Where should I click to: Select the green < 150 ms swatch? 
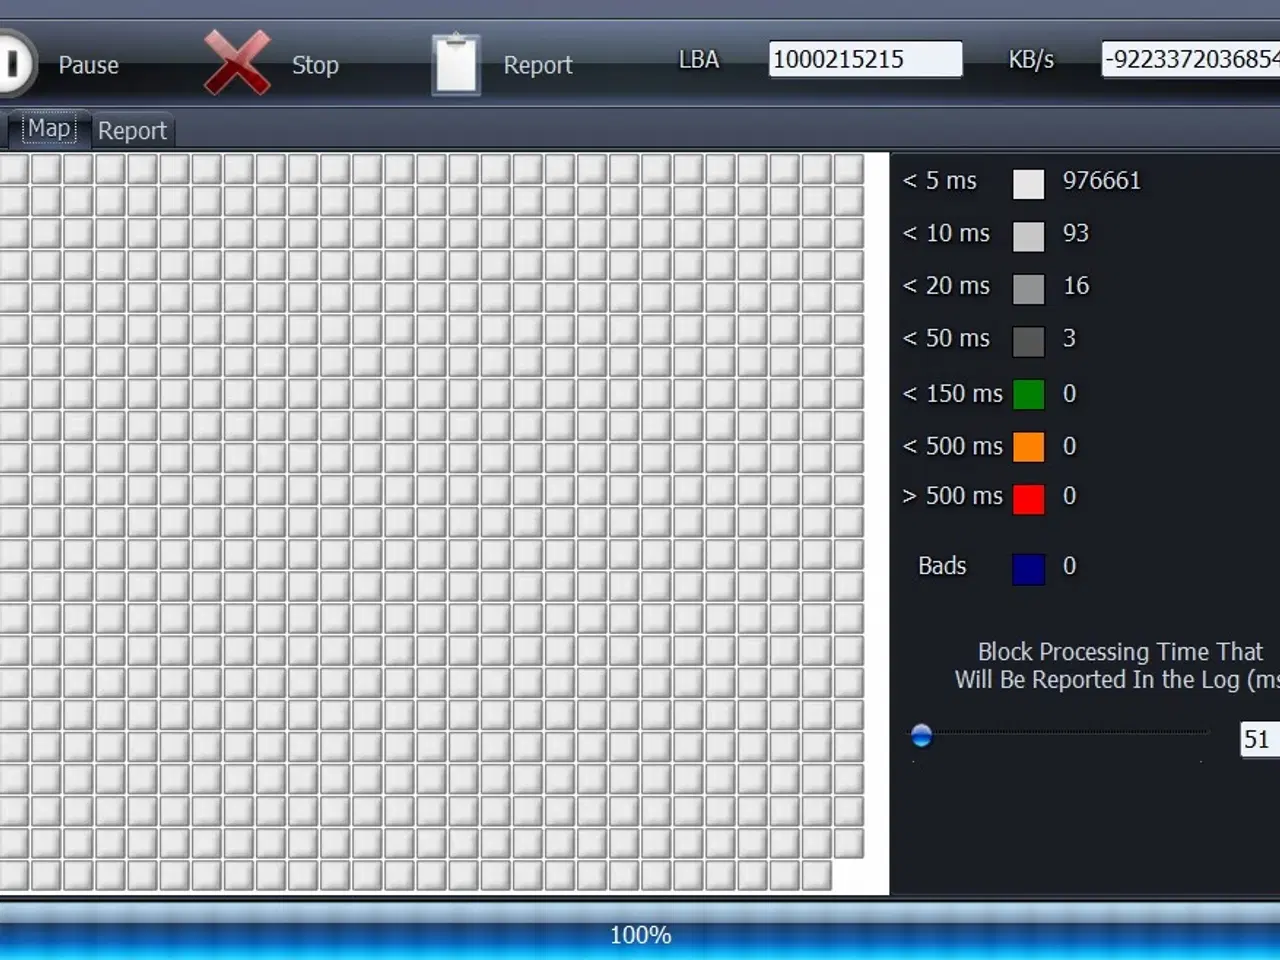coord(1028,394)
